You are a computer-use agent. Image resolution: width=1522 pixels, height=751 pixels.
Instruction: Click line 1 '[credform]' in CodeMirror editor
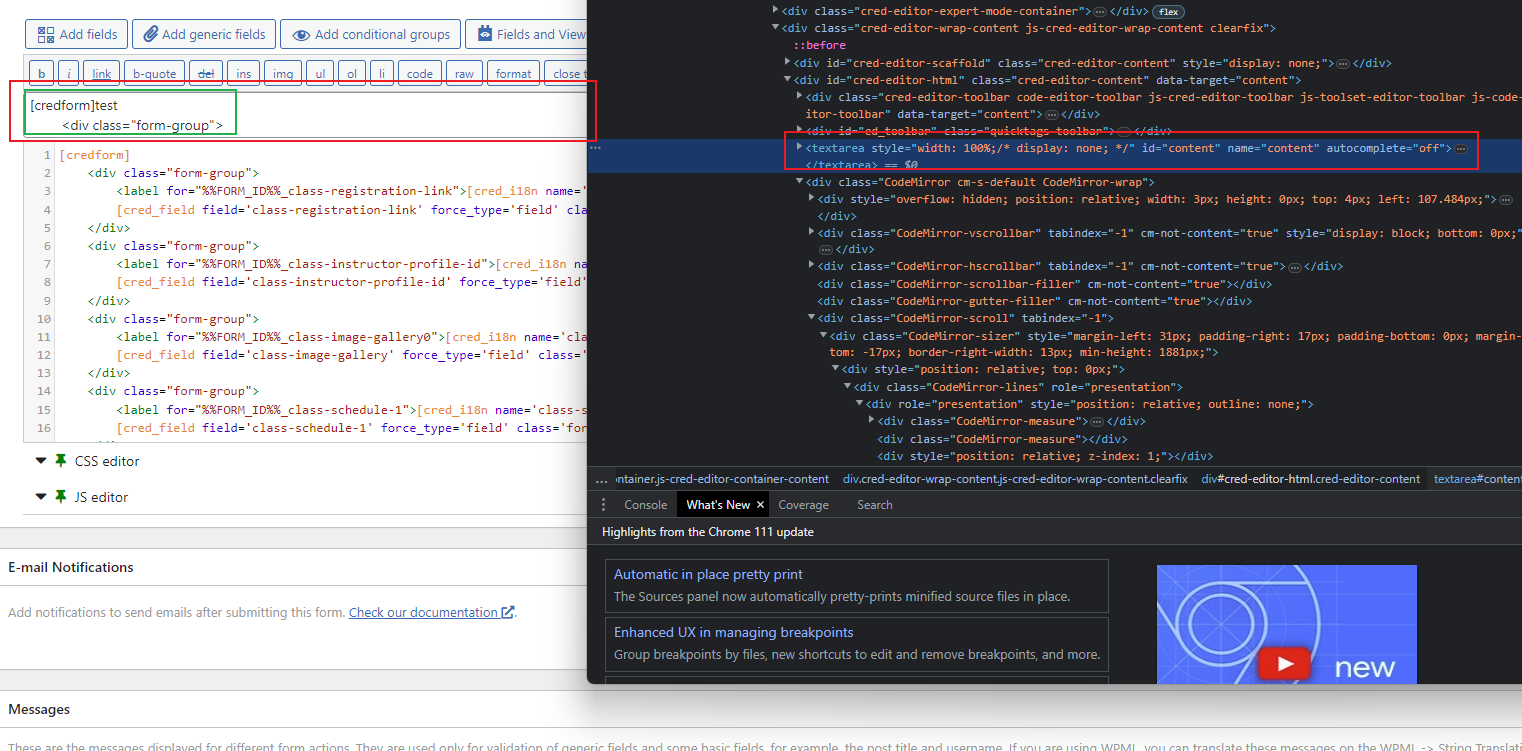coord(95,155)
